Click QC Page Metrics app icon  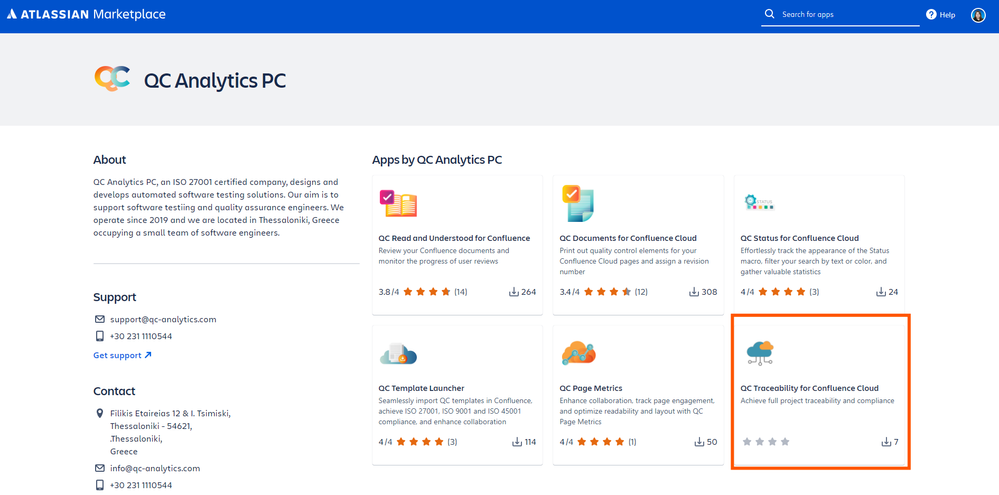(579, 354)
